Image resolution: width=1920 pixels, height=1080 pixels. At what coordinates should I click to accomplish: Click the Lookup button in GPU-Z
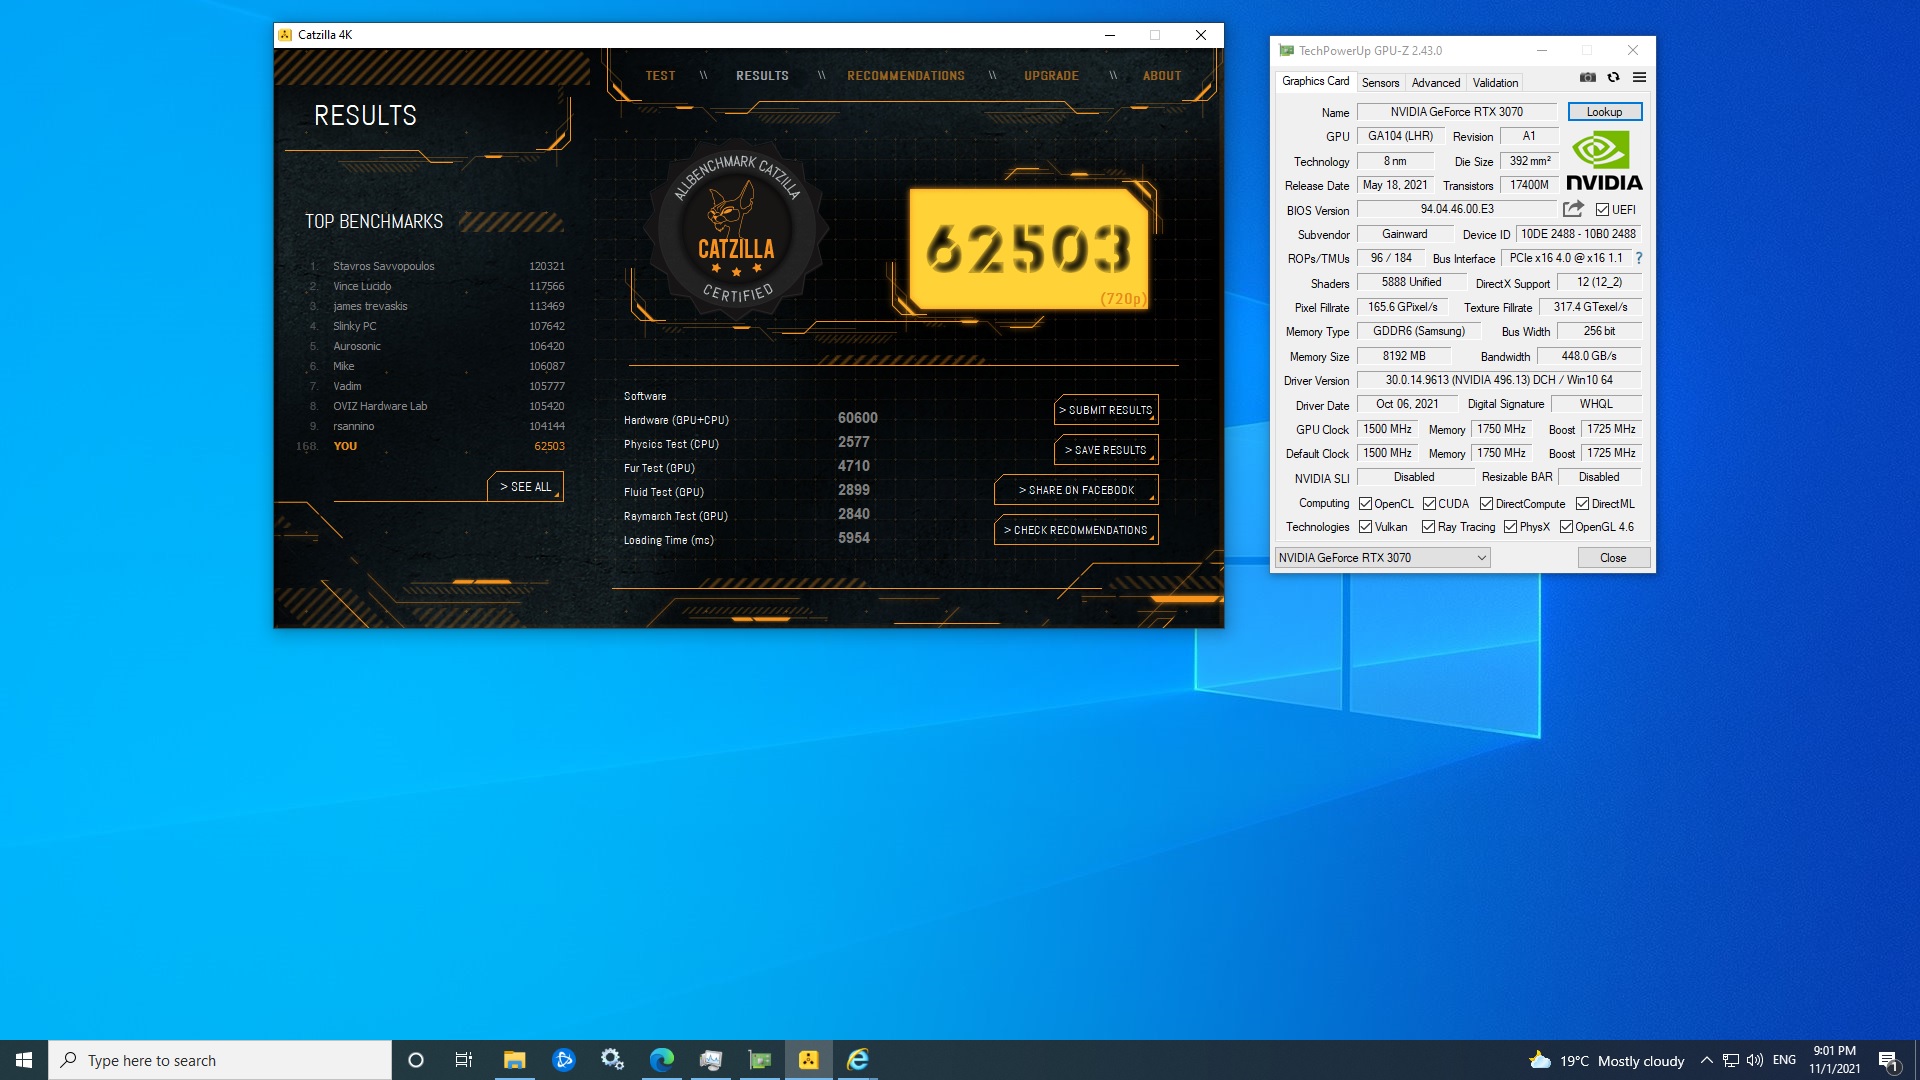pyautogui.click(x=1604, y=112)
